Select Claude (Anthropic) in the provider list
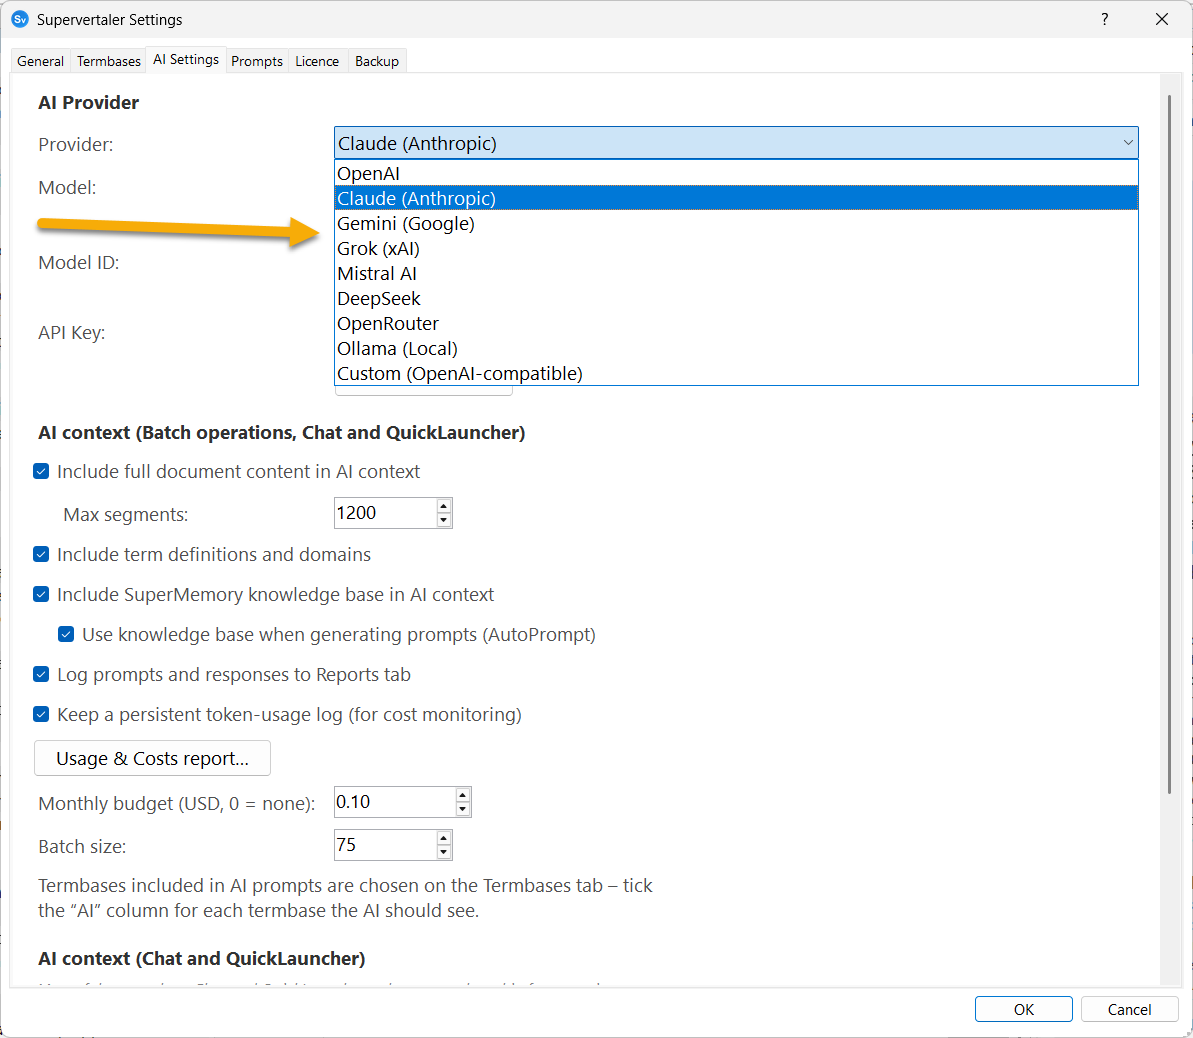The height and width of the screenshot is (1038, 1193). (x=736, y=199)
